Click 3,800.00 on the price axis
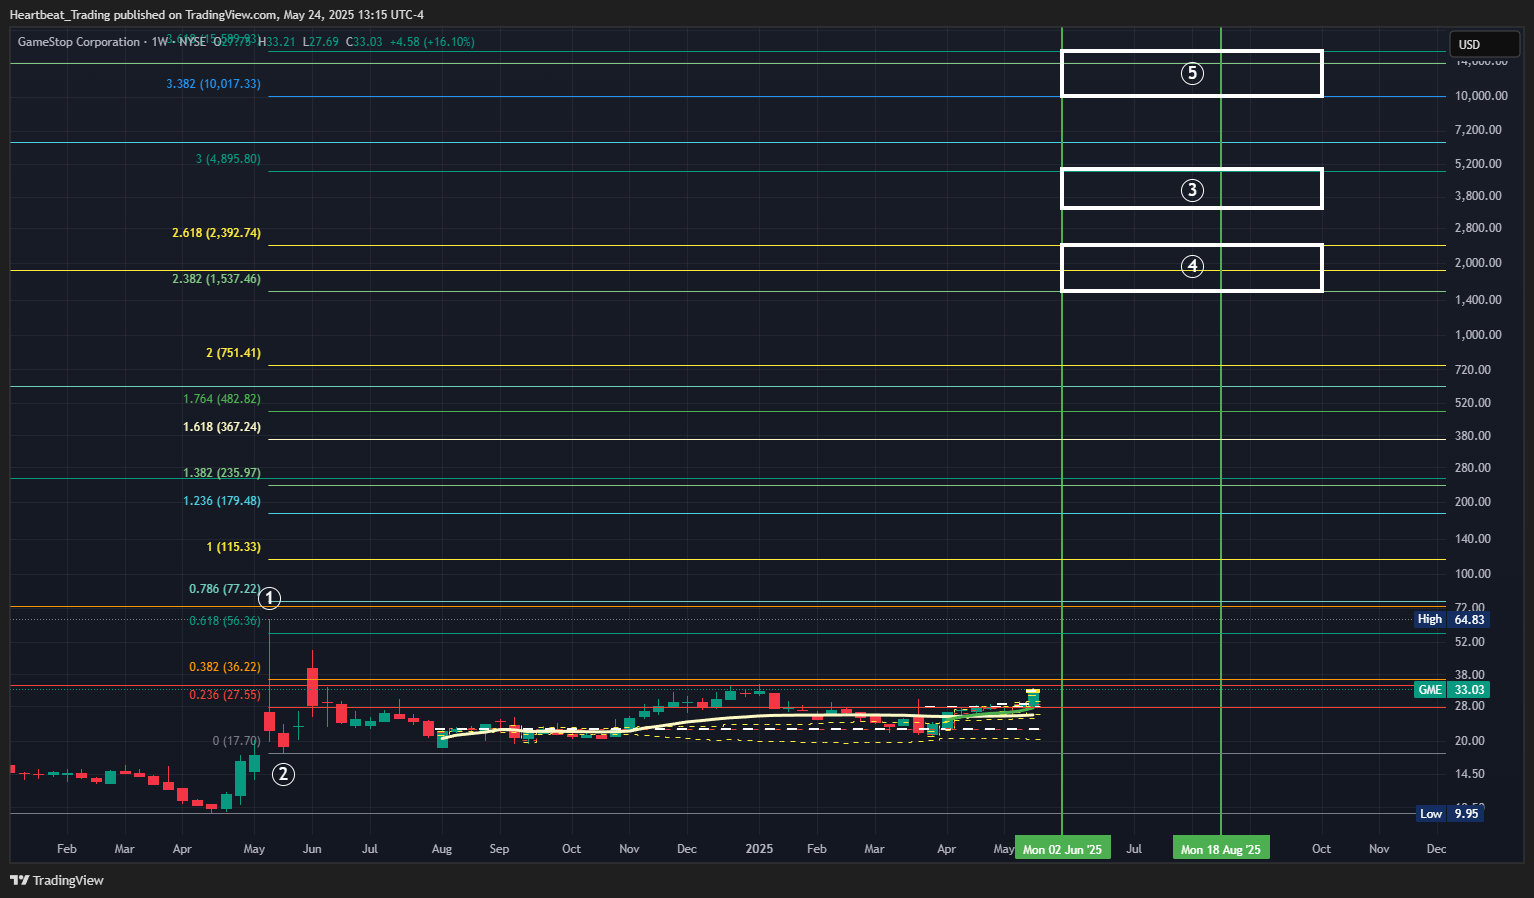1534x898 pixels. (x=1478, y=196)
